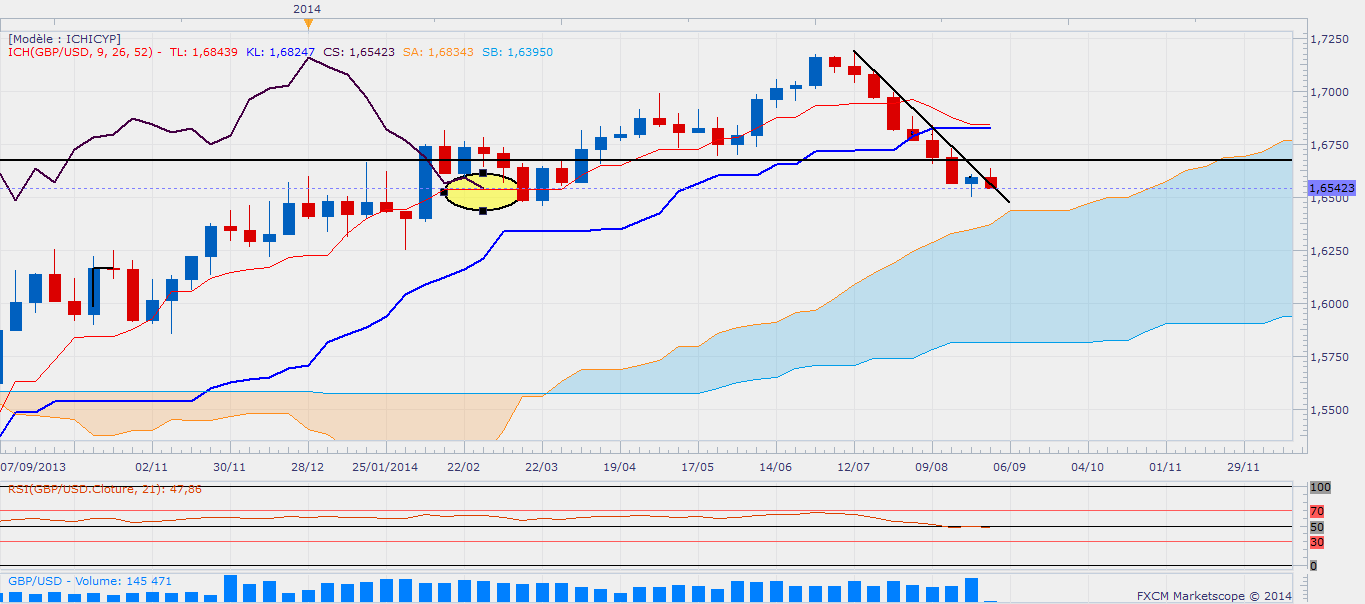The height and width of the screenshot is (604, 1365).
Task: Click the 28/12 date axis label
Action: pyautogui.click(x=308, y=467)
